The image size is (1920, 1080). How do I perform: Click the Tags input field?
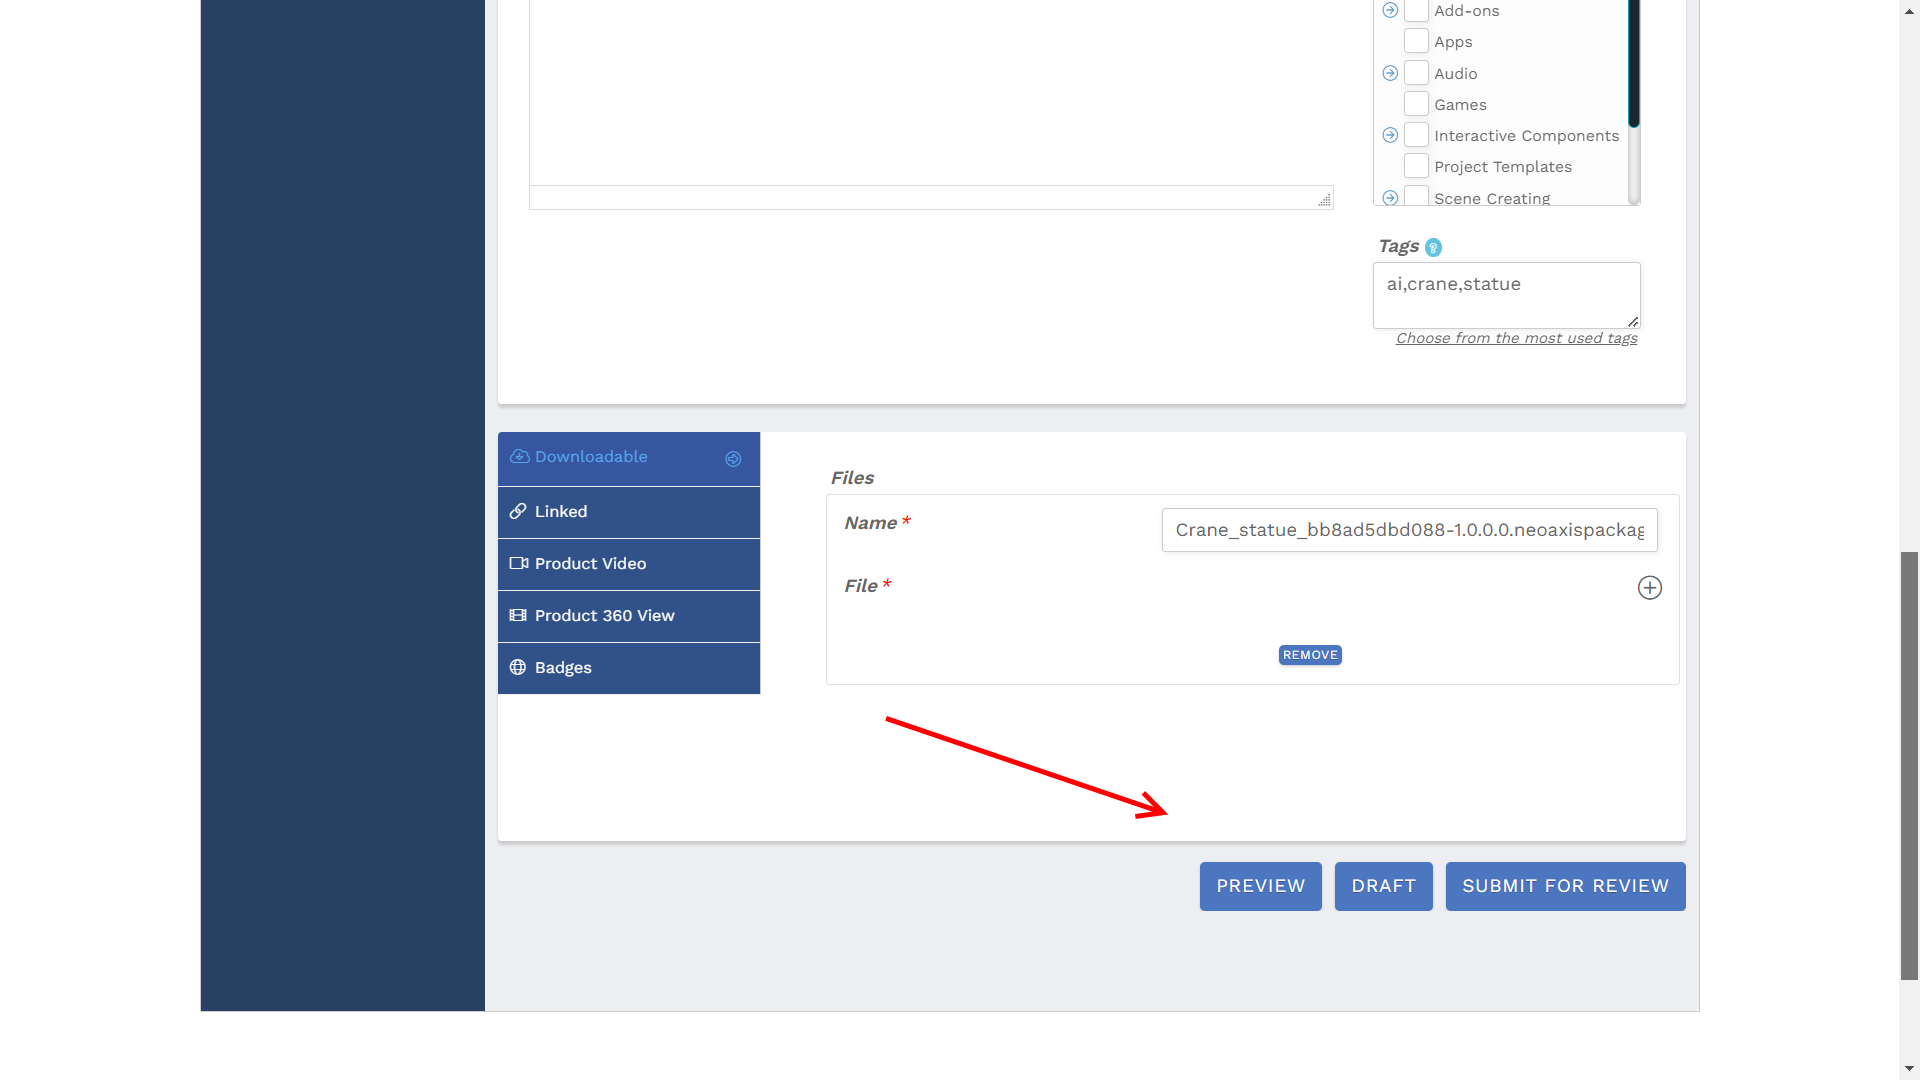pyautogui.click(x=1505, y=295)
